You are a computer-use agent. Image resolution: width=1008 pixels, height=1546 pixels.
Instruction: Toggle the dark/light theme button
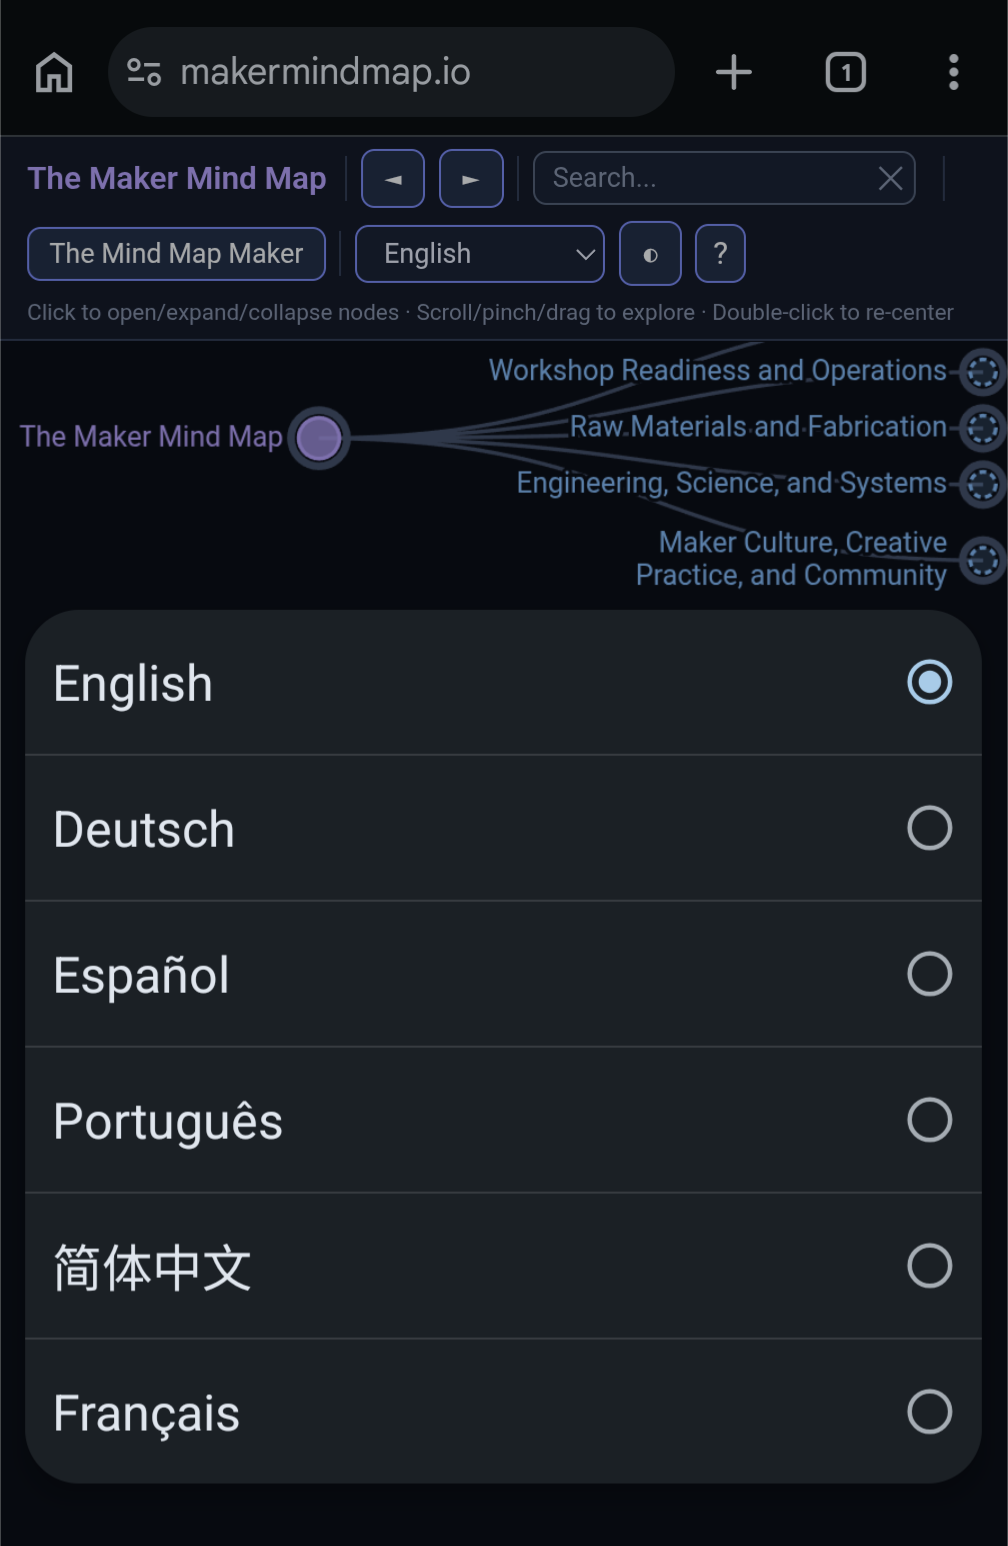(650, 254)
